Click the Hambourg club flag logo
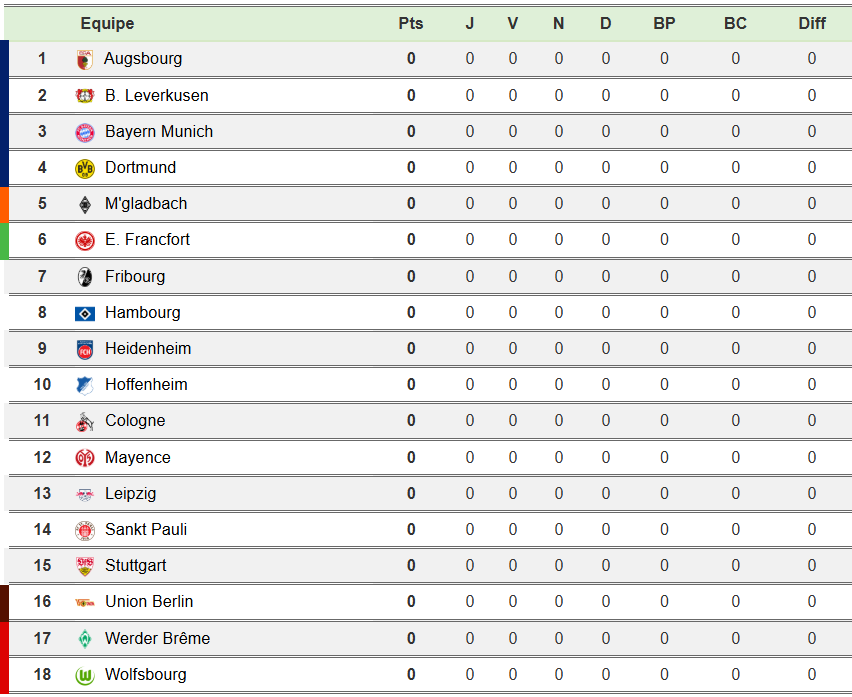The width and height of the screenshot is (852, 697). [x=85, y=313]
